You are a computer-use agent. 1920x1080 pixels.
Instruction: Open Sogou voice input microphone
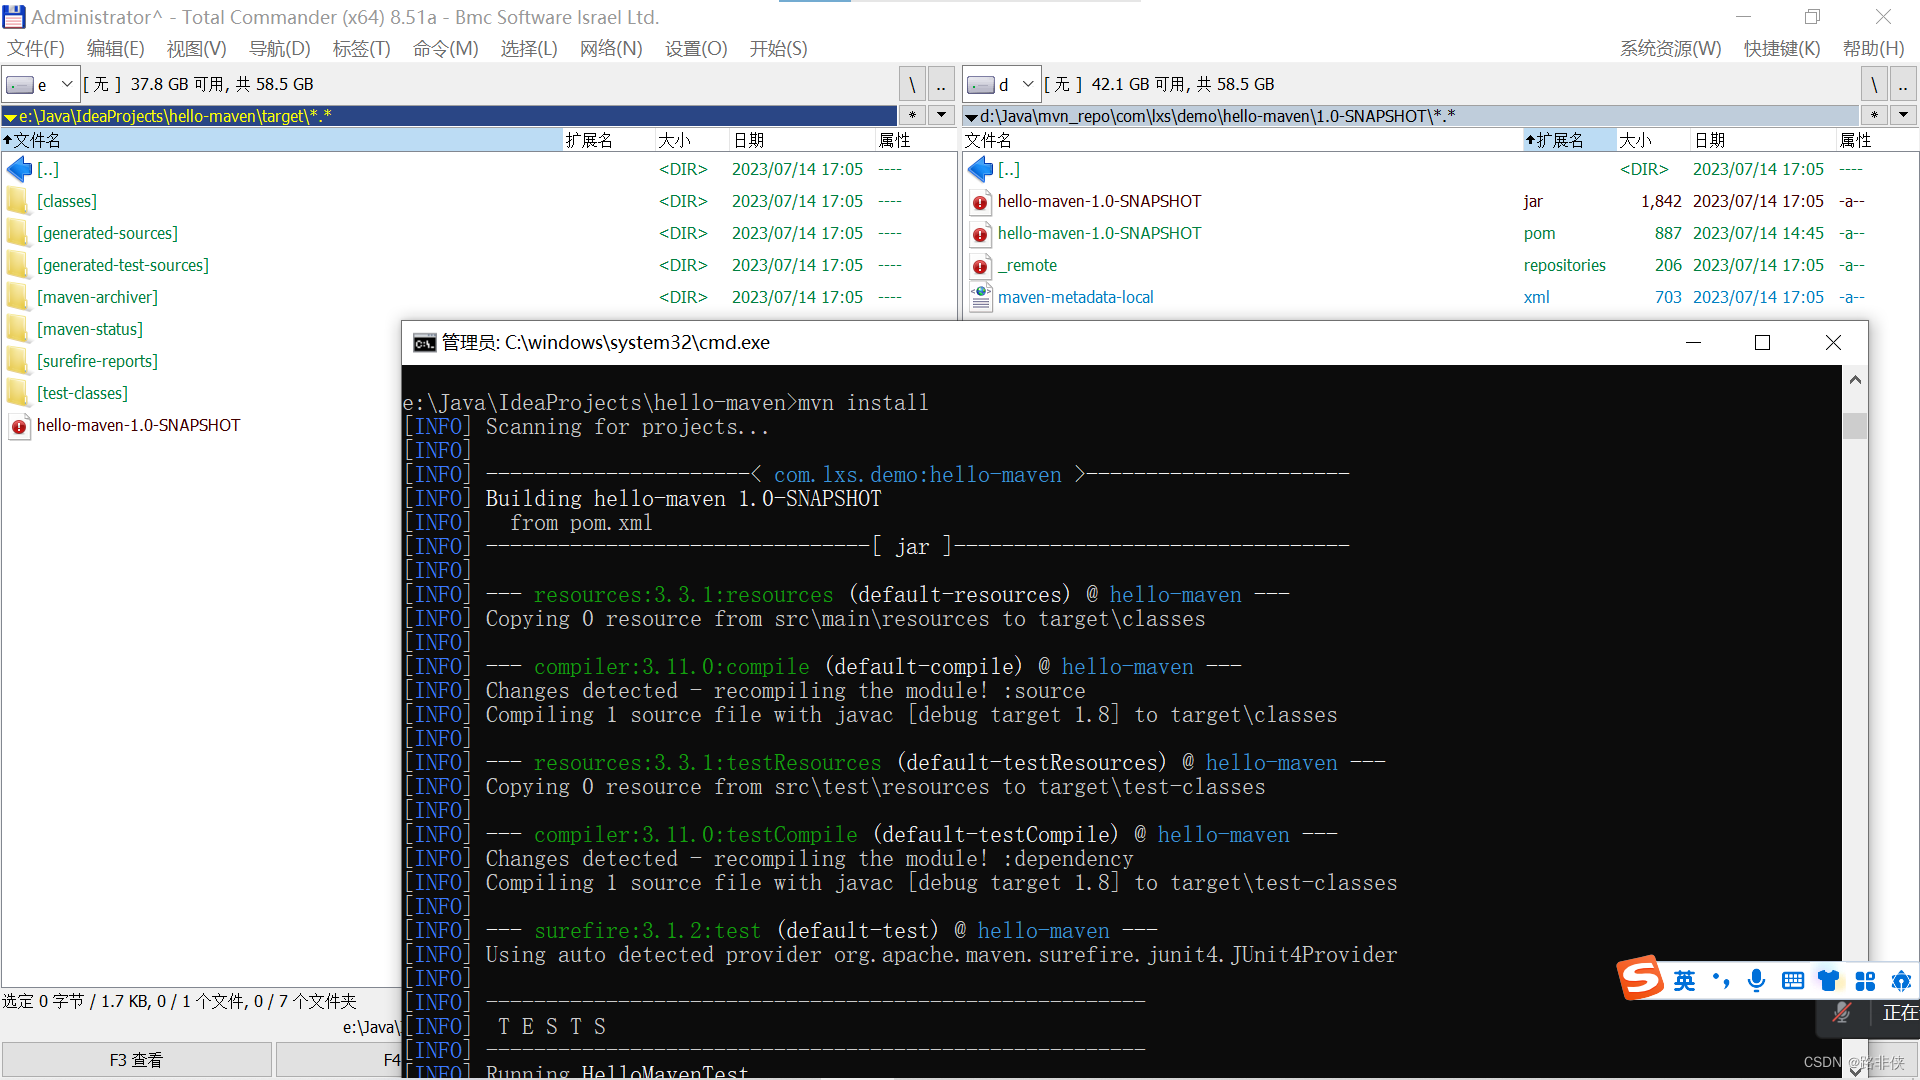pos(1756,981)
